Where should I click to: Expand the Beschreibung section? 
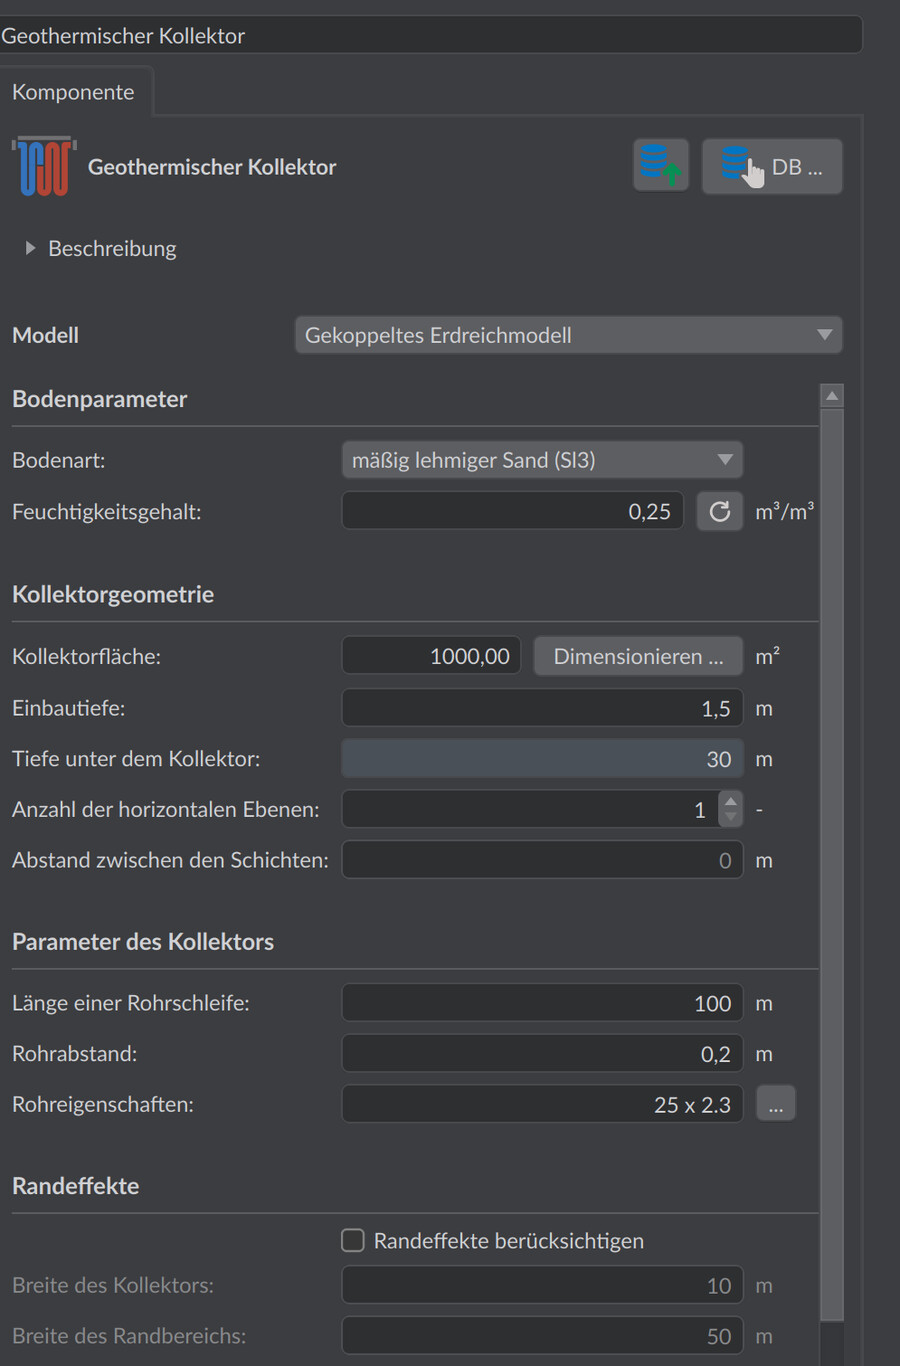[31, 248]
